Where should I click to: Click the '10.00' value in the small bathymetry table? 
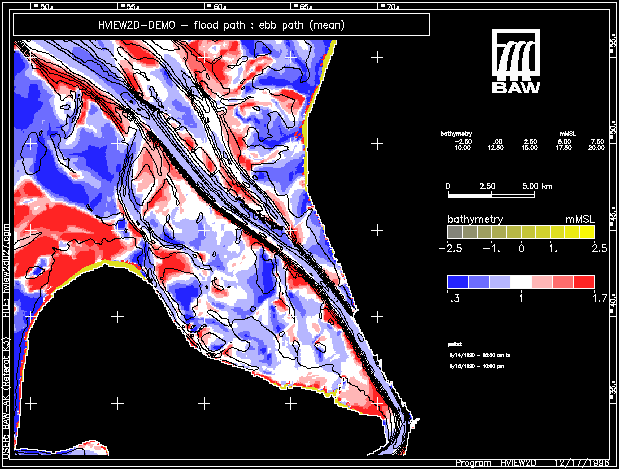(x=463, y=148)
